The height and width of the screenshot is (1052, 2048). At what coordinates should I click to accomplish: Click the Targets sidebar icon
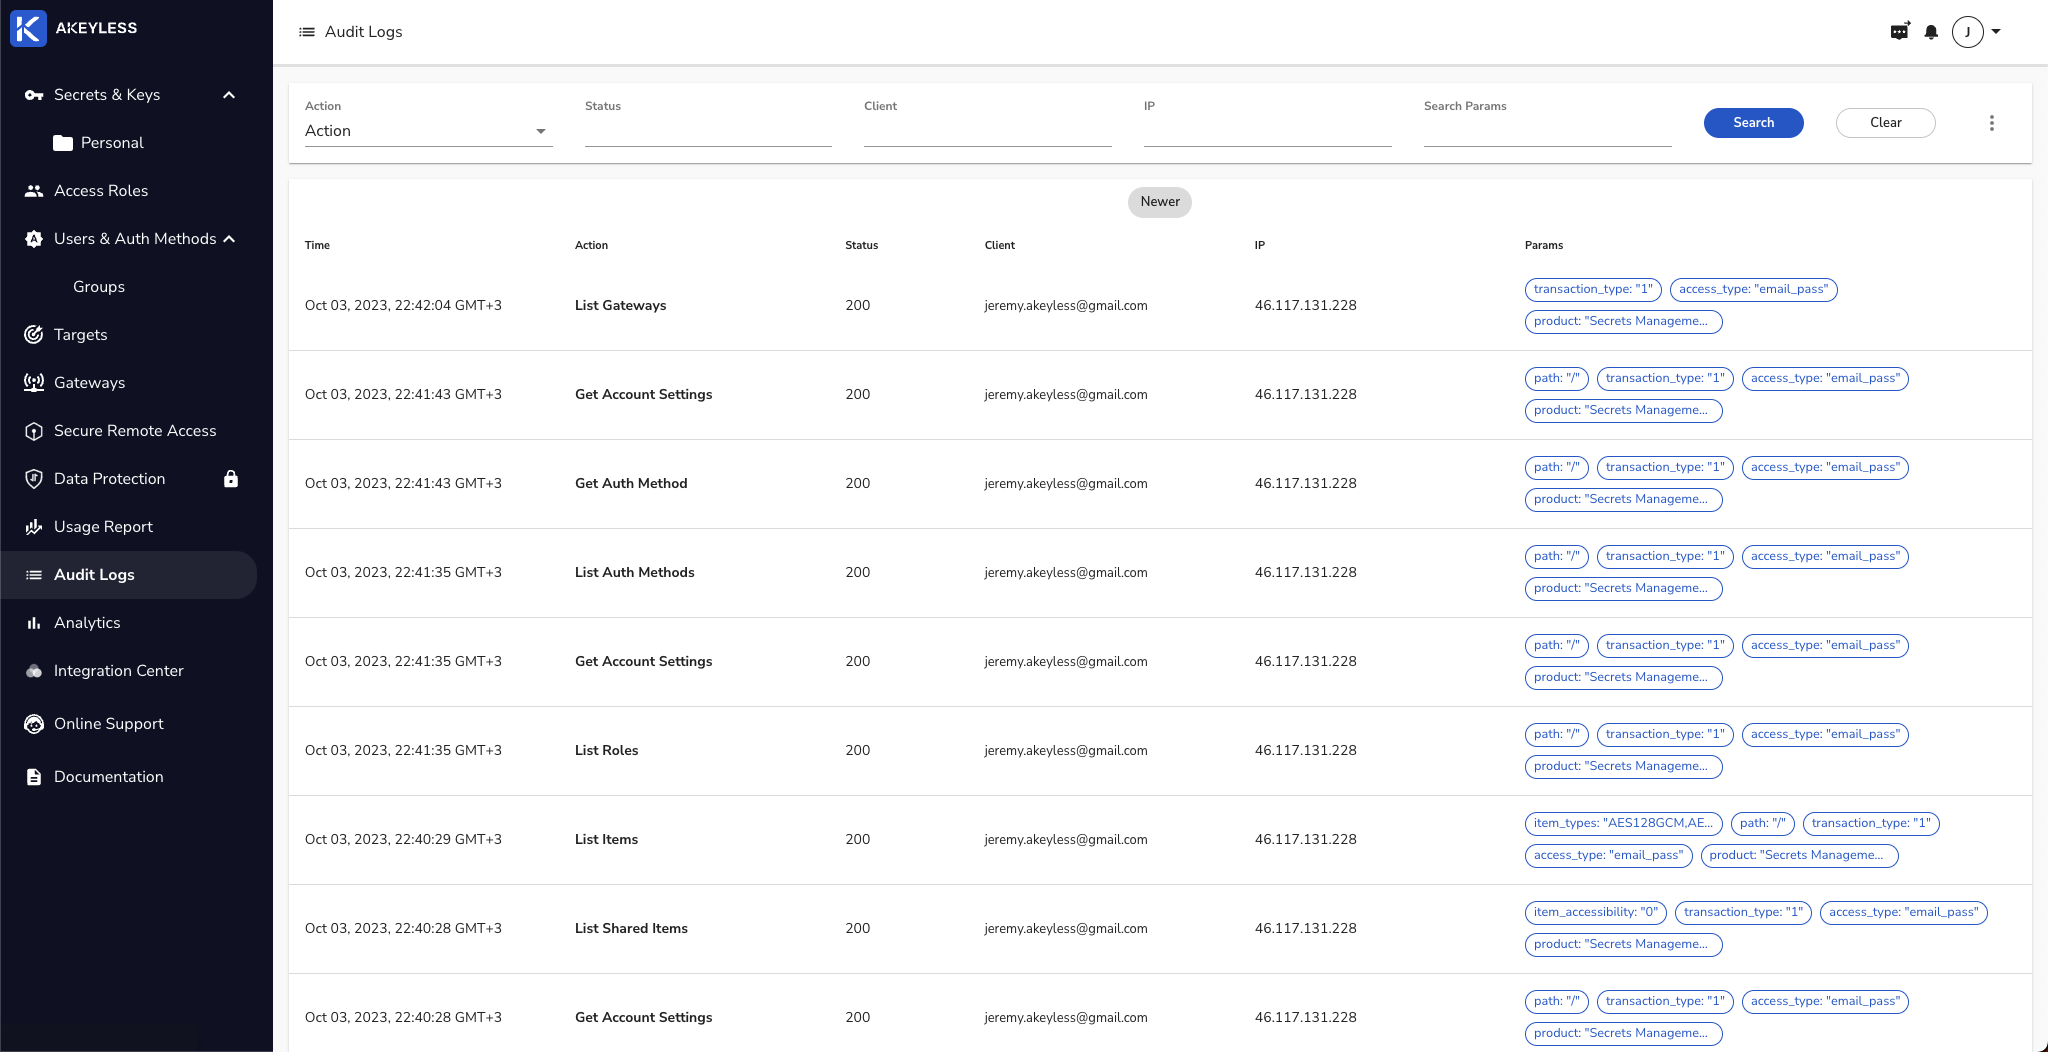click(34, 335)
